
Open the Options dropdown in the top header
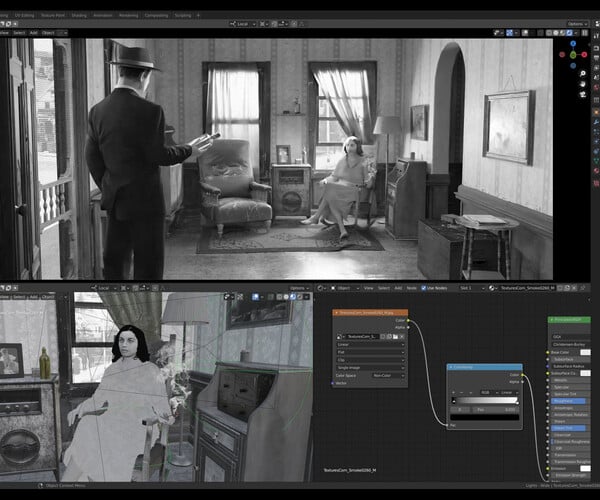[577, 24]
